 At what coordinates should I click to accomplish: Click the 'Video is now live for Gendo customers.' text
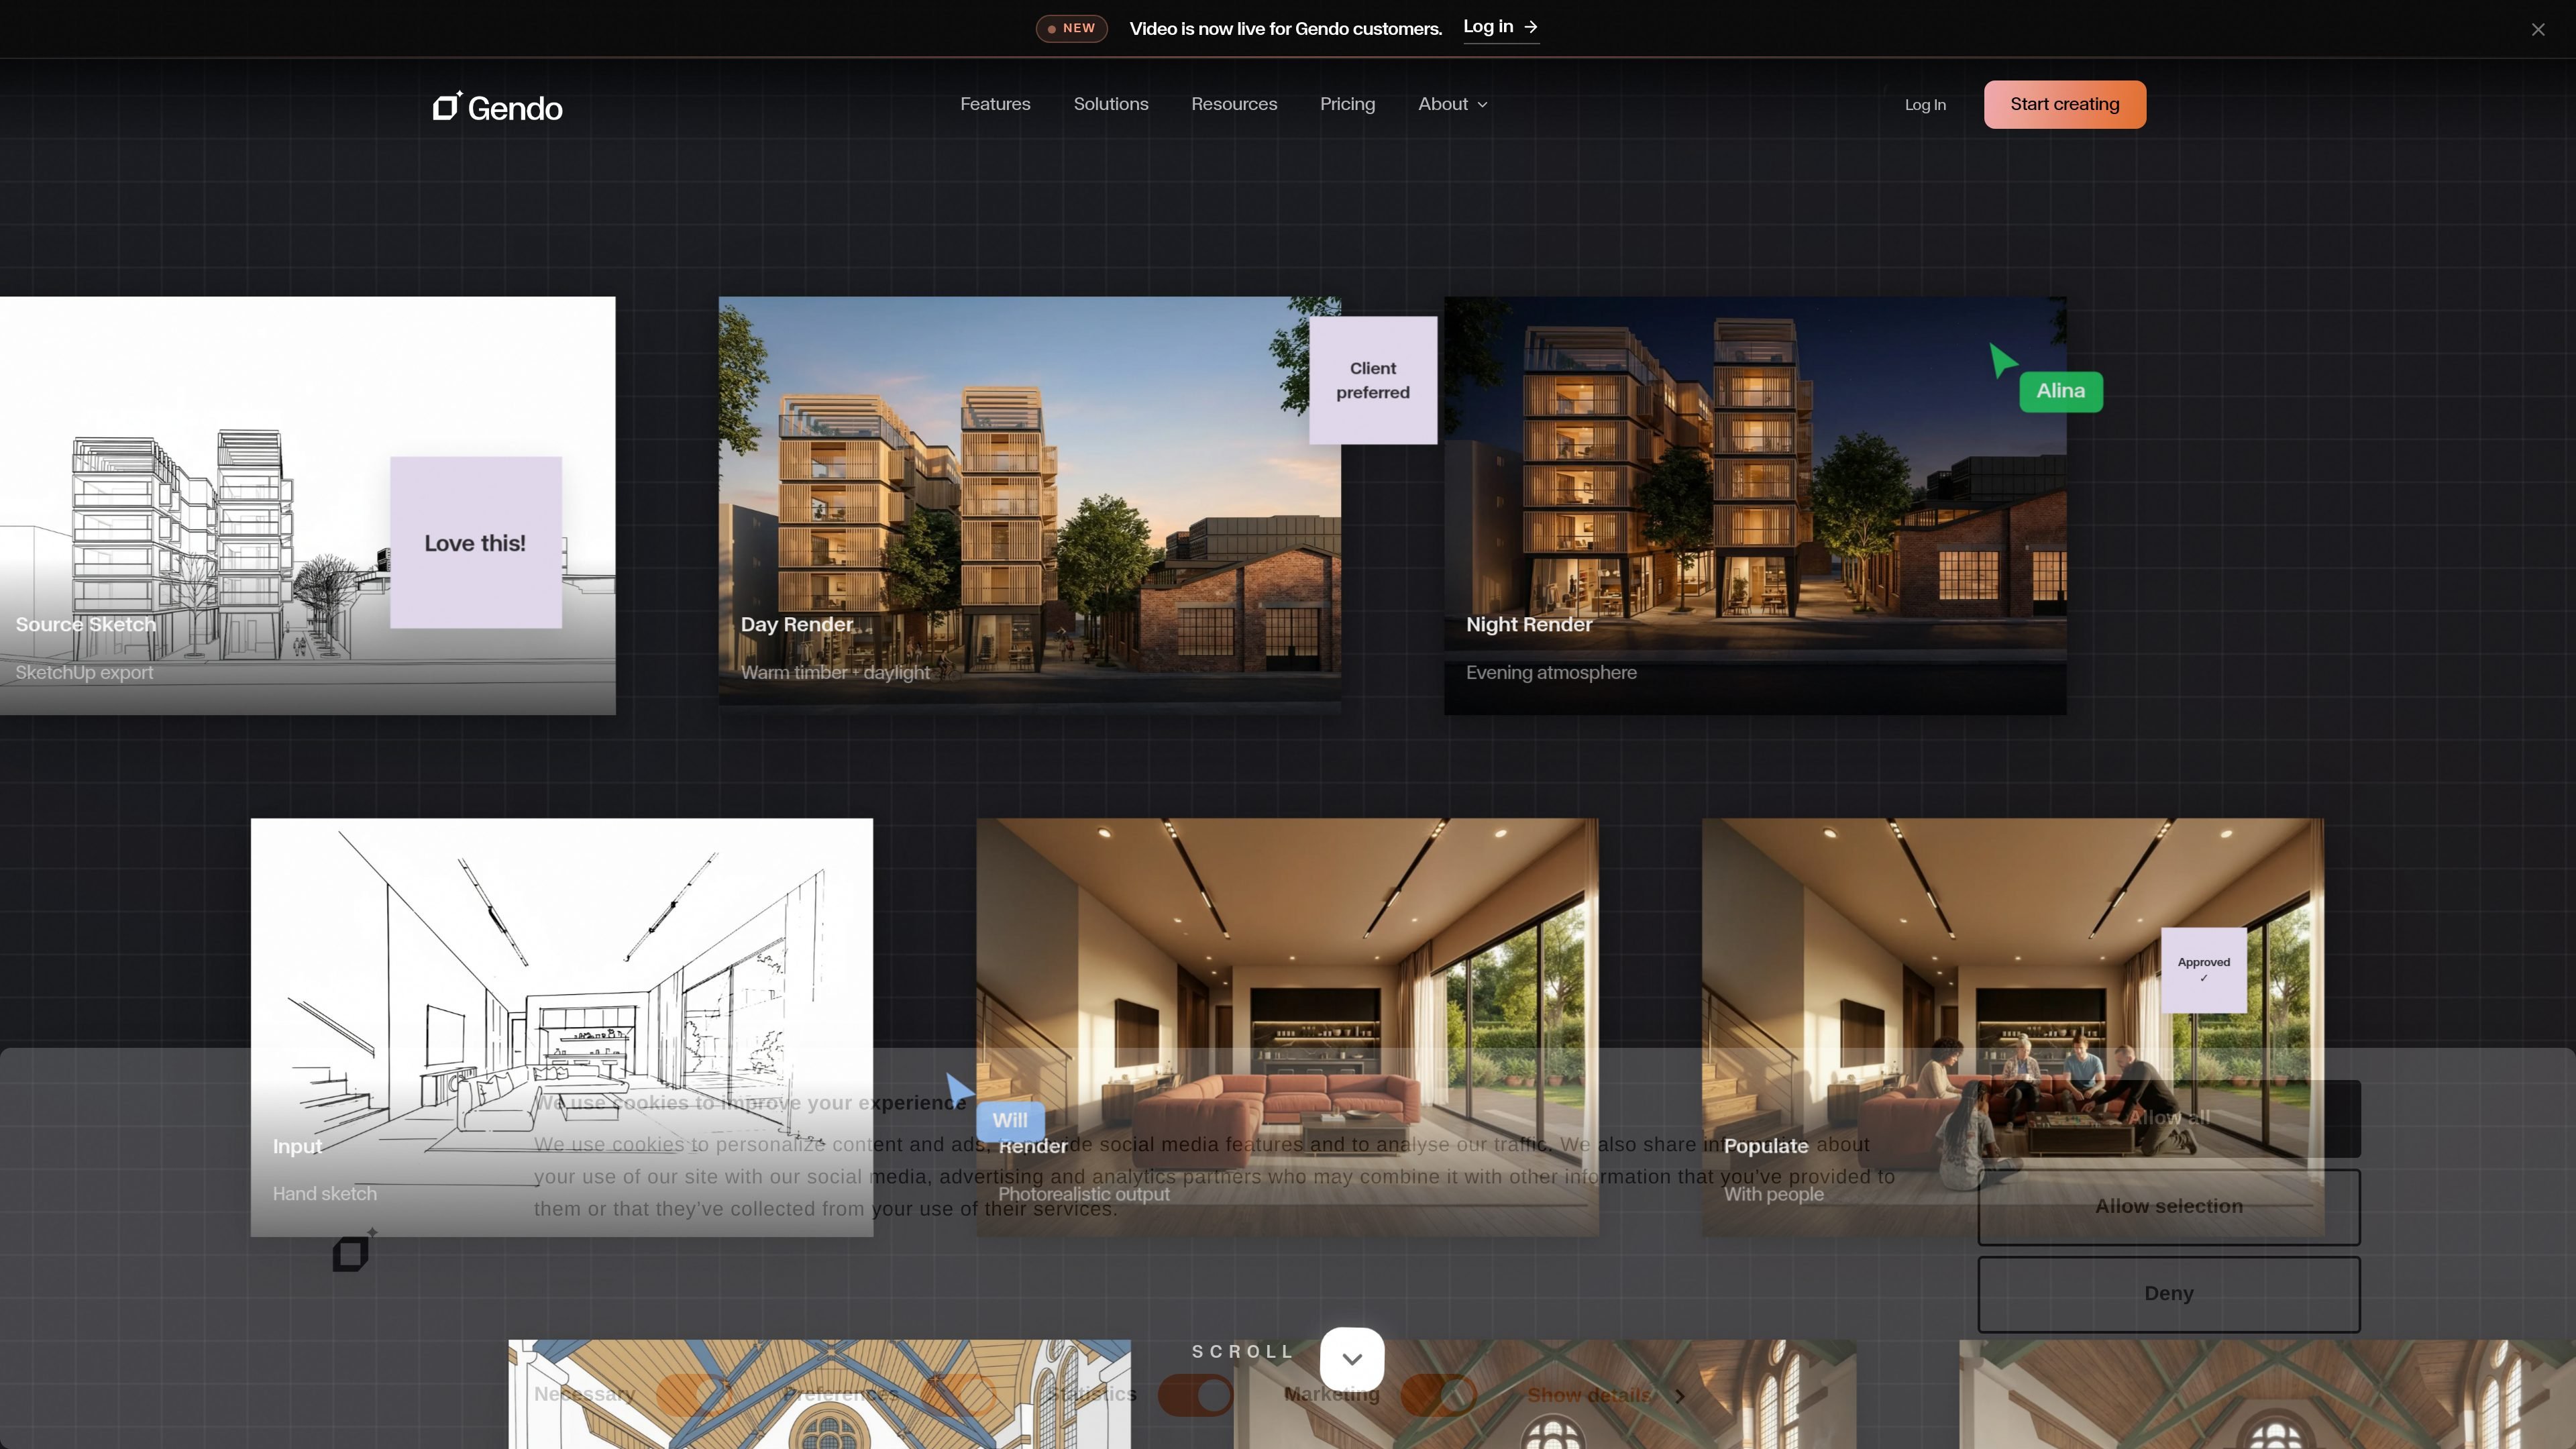[x=1286, y=28]
